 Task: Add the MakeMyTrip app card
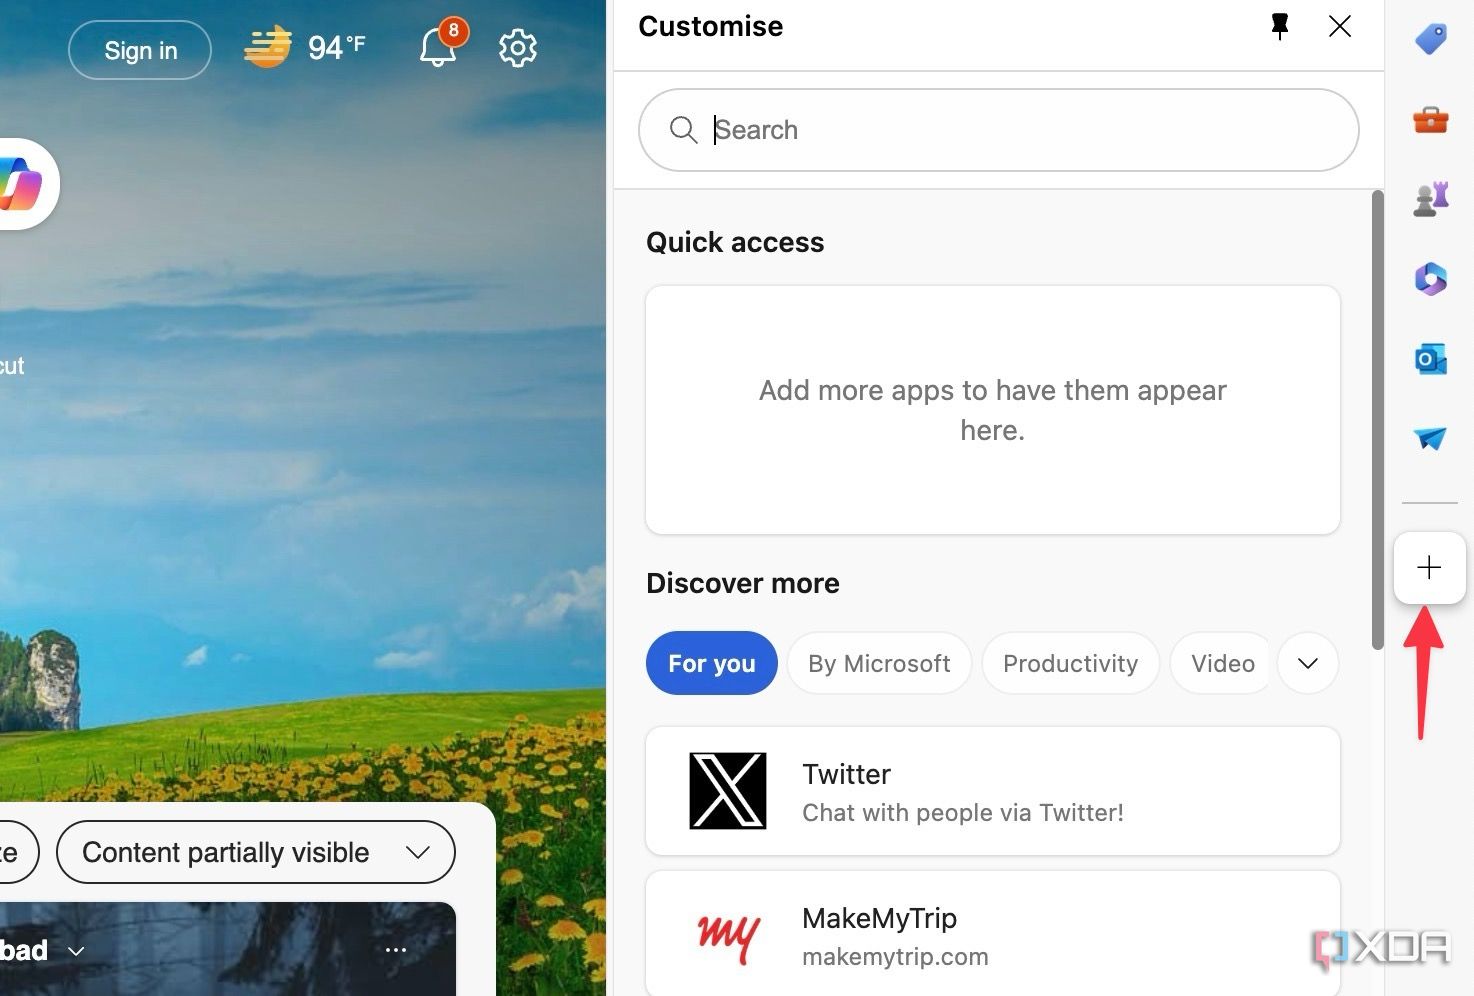pyautogui.click(x=993, y=934)
